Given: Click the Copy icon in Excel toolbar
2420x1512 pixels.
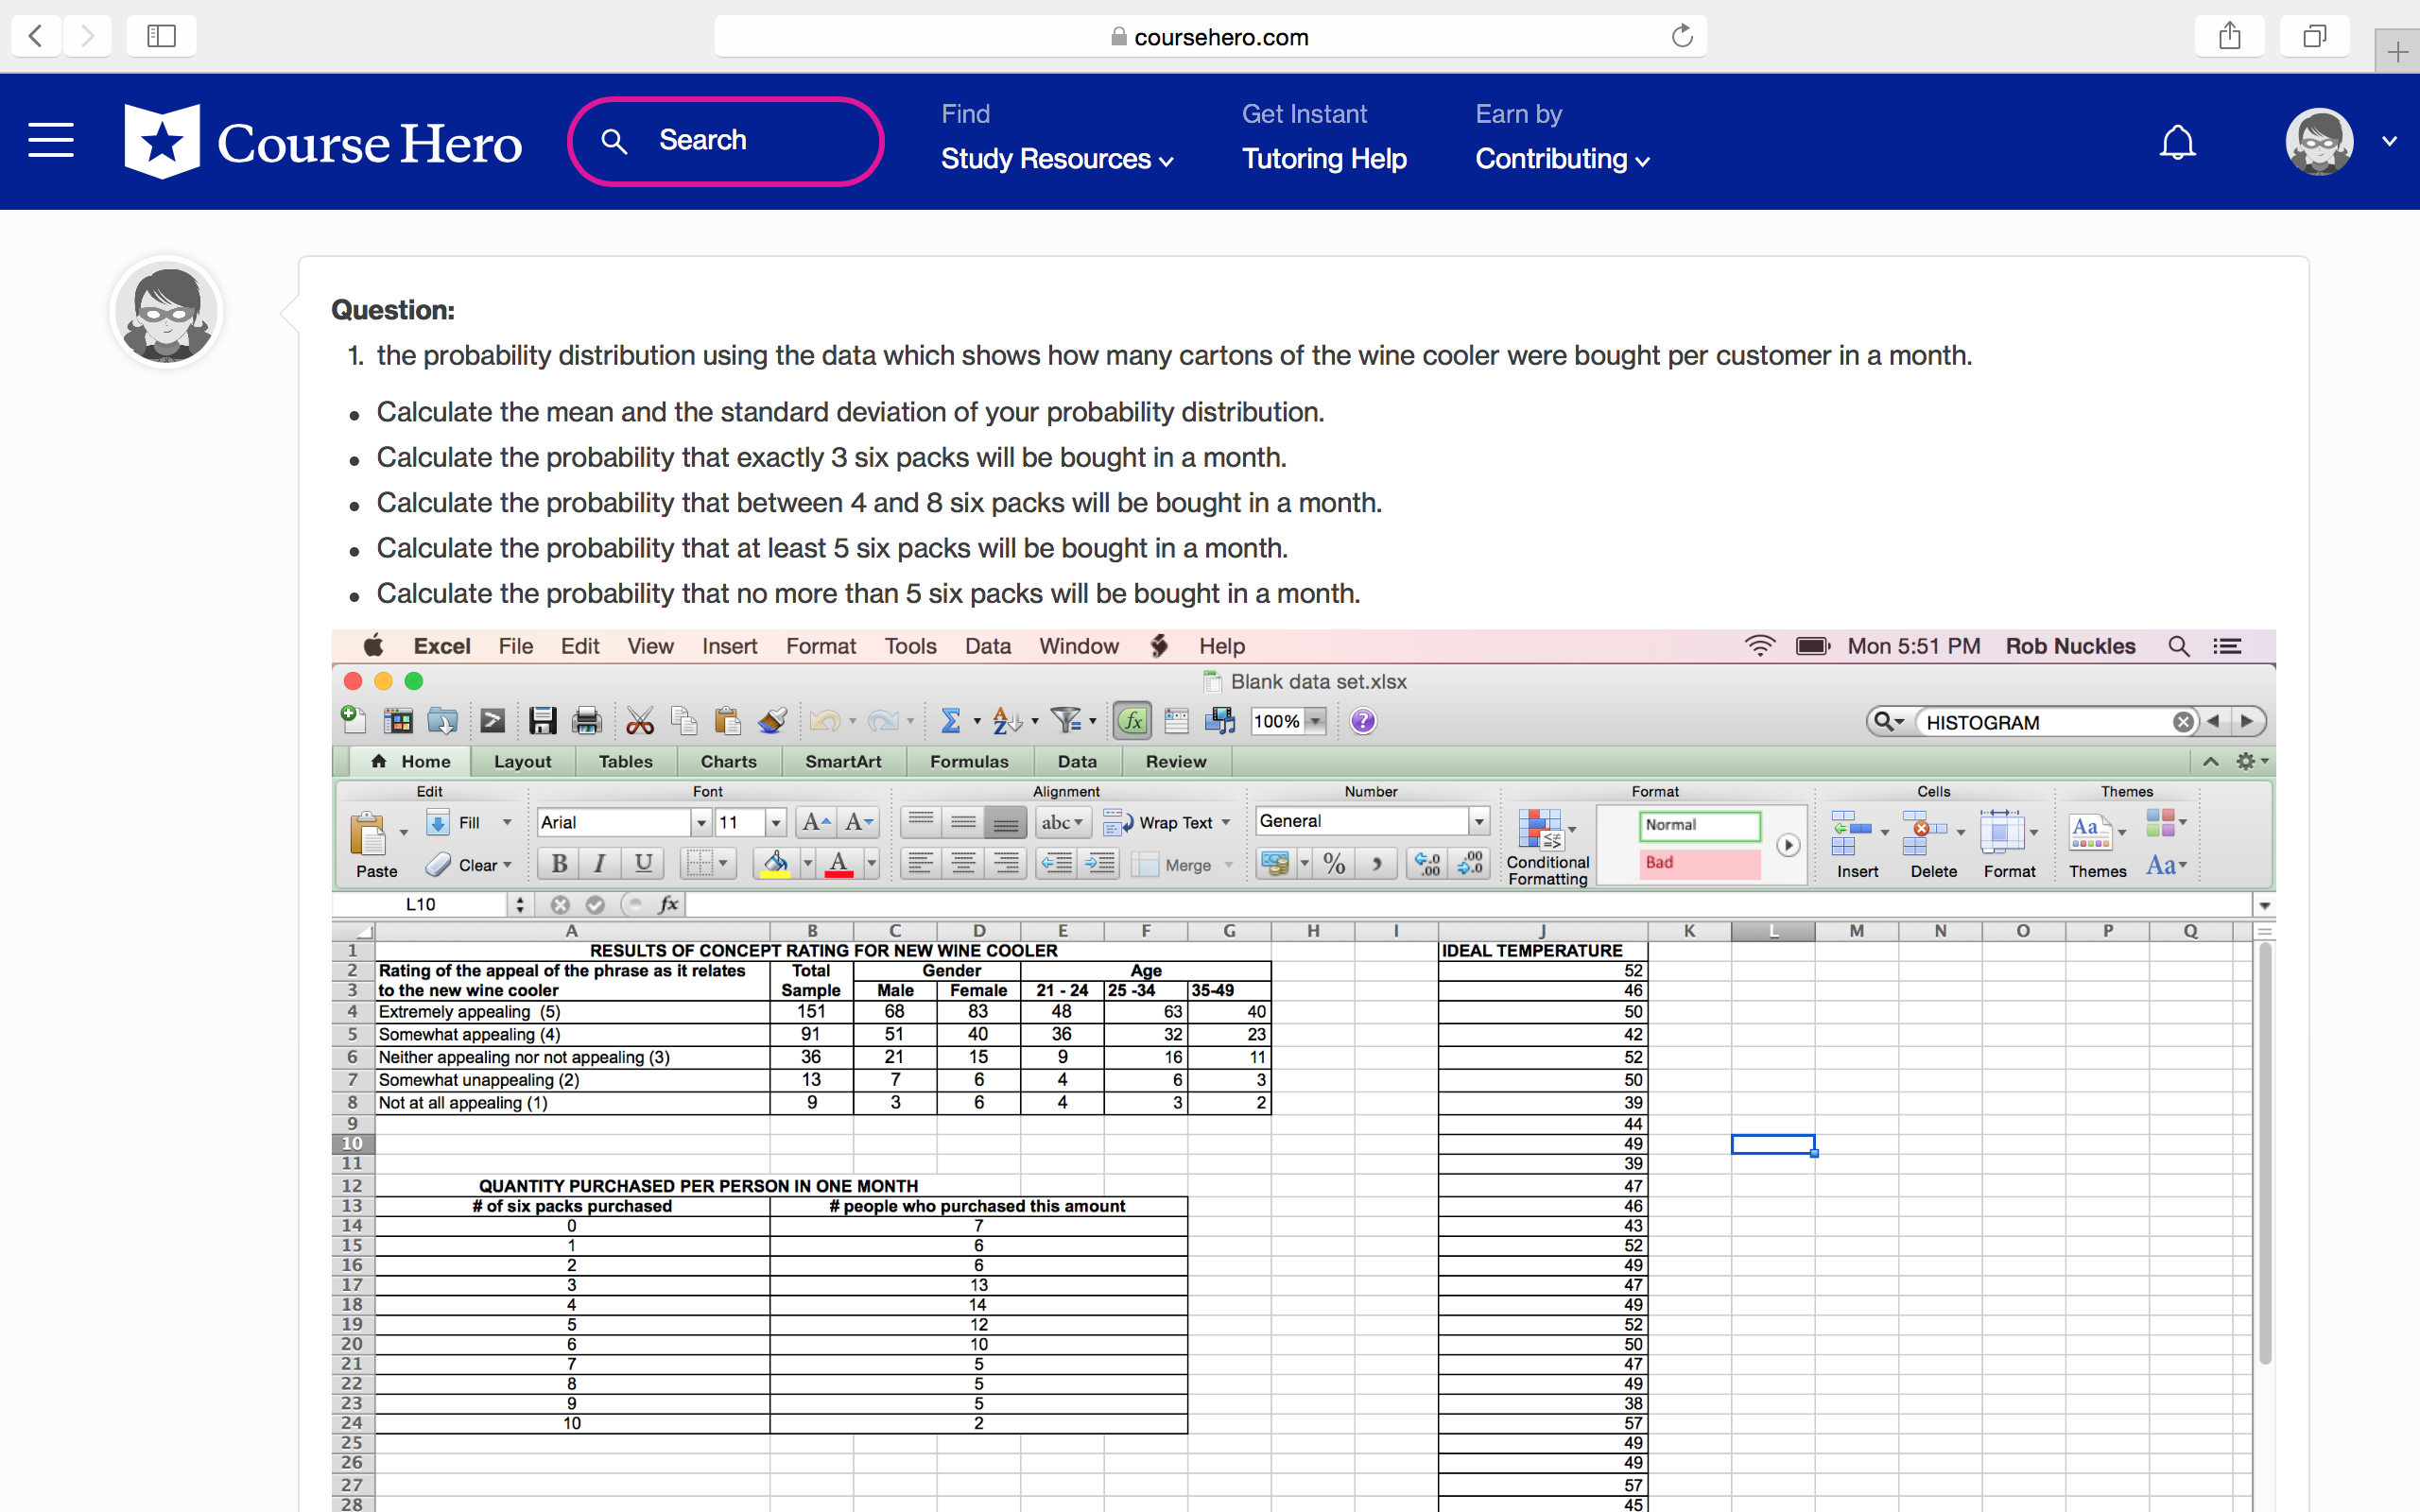Looking at the screenshot, I should pos(683,721).
